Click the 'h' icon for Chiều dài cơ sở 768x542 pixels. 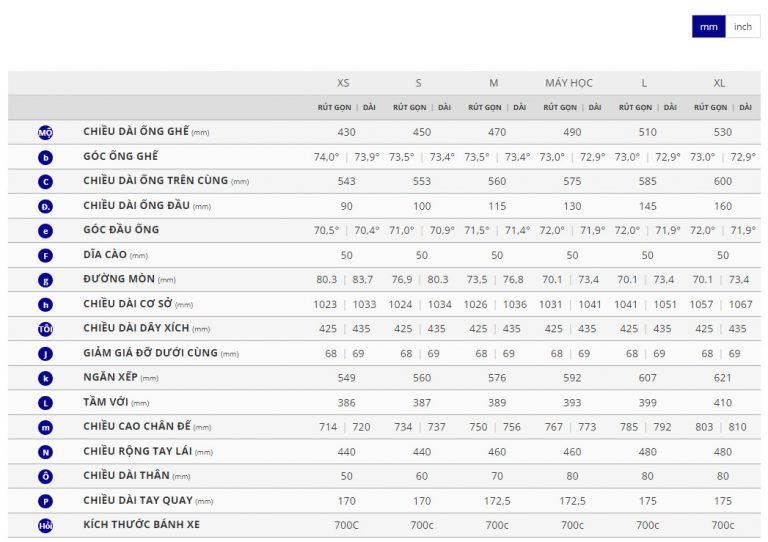tap(46, 305)
